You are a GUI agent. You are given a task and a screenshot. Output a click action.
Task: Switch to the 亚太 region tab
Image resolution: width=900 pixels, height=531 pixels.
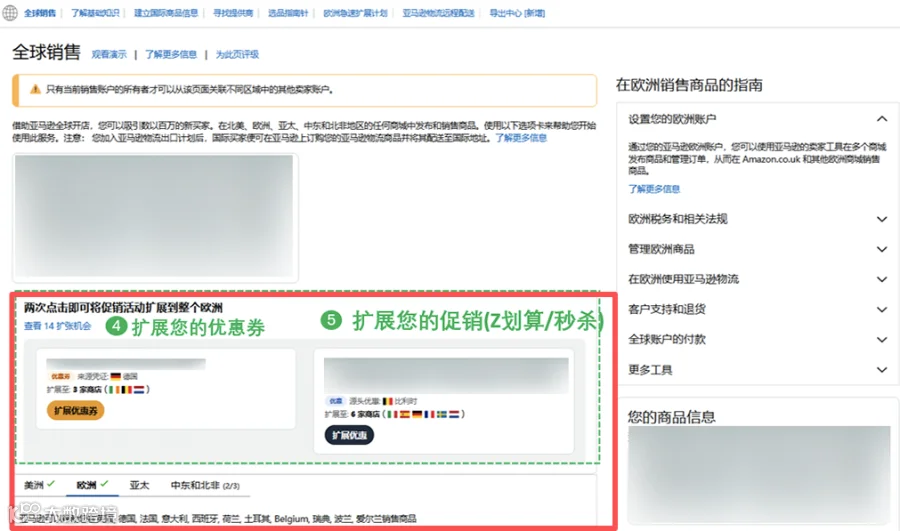(x=139, y=485)
